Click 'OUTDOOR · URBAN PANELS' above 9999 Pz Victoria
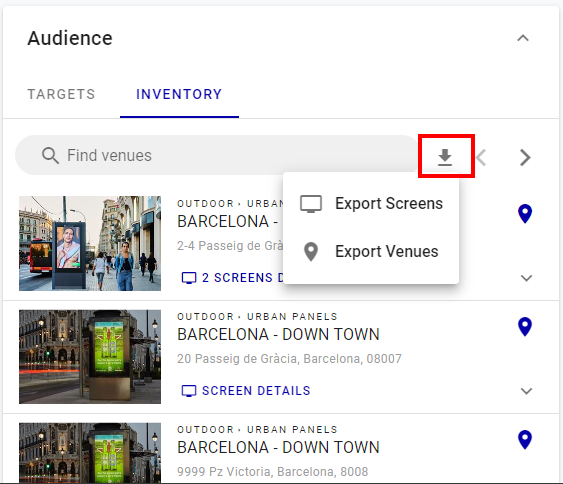Image resolution: width=563 pixels, height=484 pixels. 257,430
